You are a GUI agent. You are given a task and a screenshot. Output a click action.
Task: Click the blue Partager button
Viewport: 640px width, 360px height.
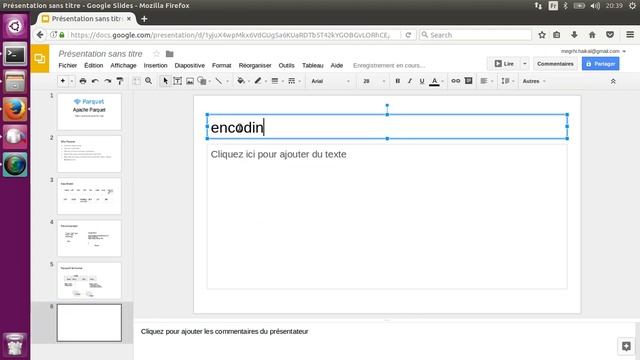pyautogui.click(x=600, y=64)
